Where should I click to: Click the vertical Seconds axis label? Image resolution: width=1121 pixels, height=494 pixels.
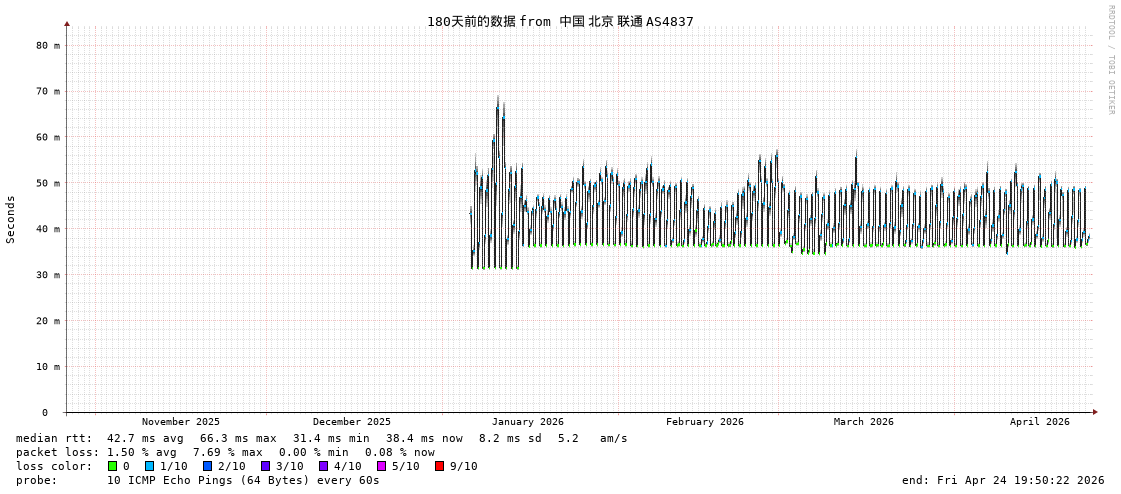(11, 219)
